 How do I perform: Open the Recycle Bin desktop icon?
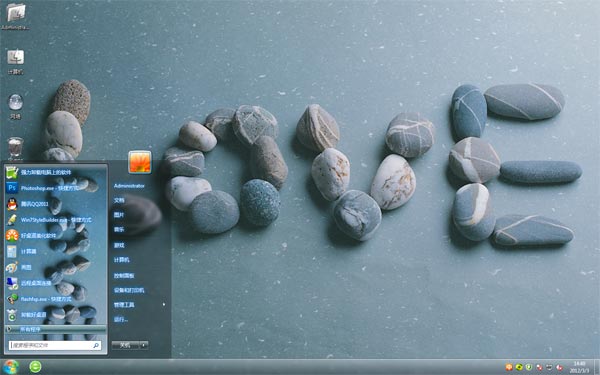click(x=15, y=148)
